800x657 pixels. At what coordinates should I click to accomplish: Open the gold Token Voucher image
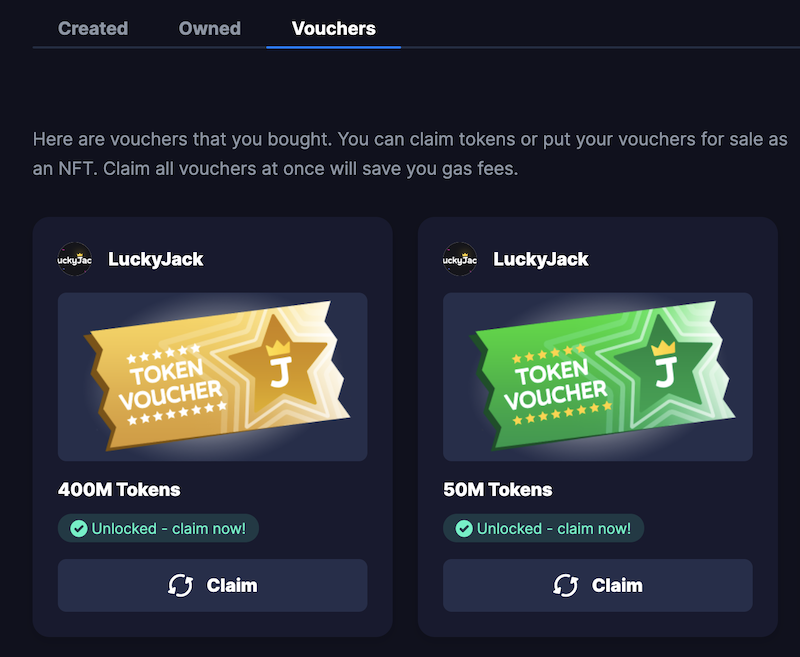212,376
